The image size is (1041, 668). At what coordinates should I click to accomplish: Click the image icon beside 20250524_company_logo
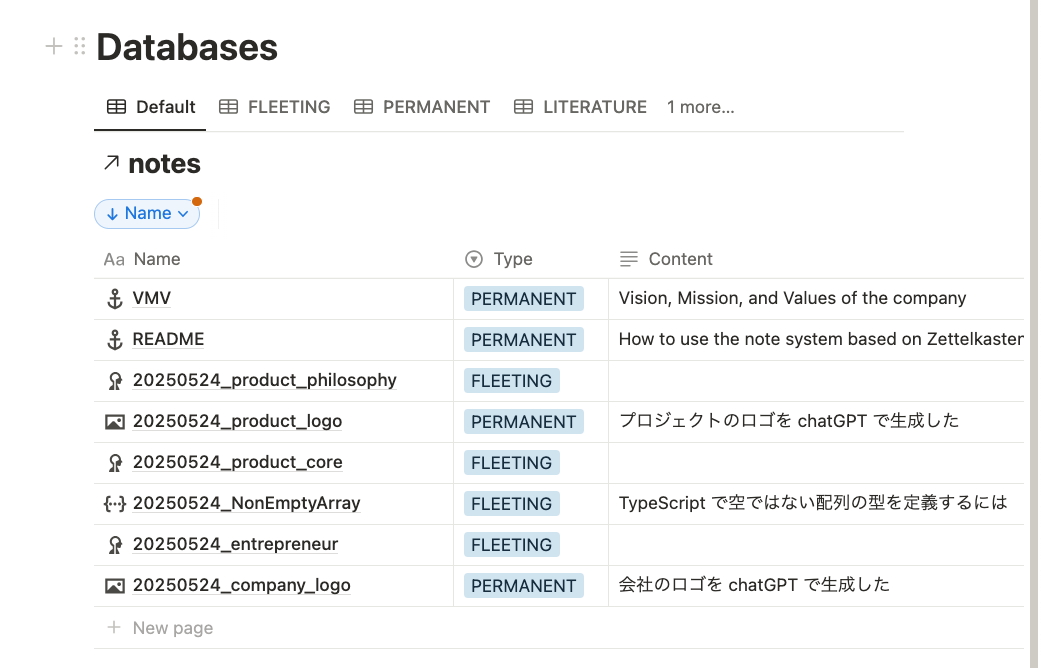(x=114, y=586)
